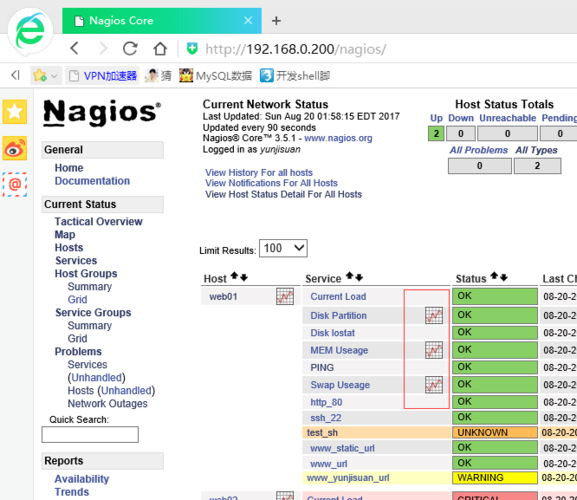Viewport: 577px width, 500px height.
Task: Open the MySQL数据 bookmark
Action: (216, 76)
